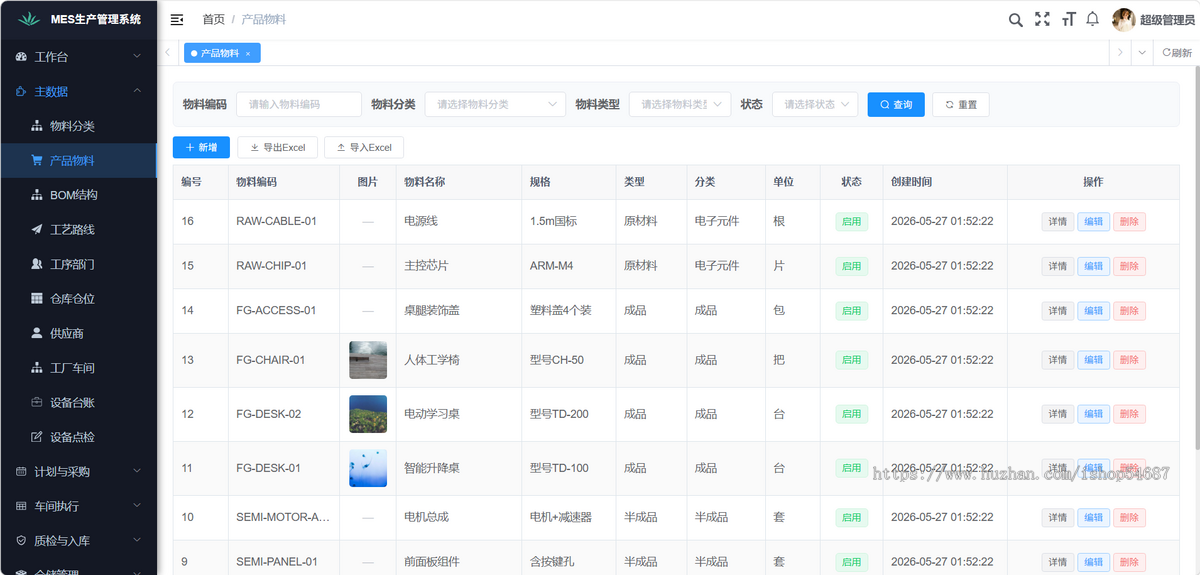
Task: Click the 超级管理员 username text
Action: (1167, 20)
